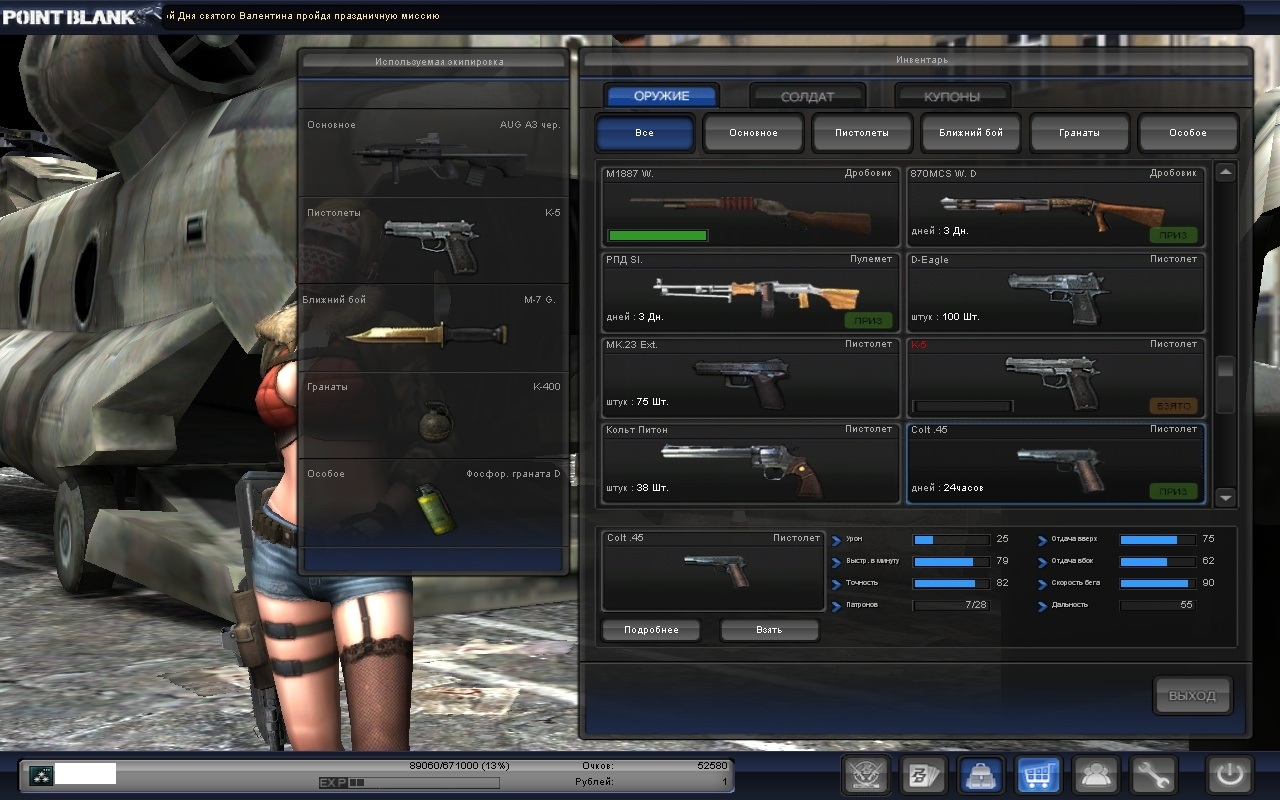Switch to the ОРУЖИЕ tab
1280x800 pixels.
click(x=661, y=96)
